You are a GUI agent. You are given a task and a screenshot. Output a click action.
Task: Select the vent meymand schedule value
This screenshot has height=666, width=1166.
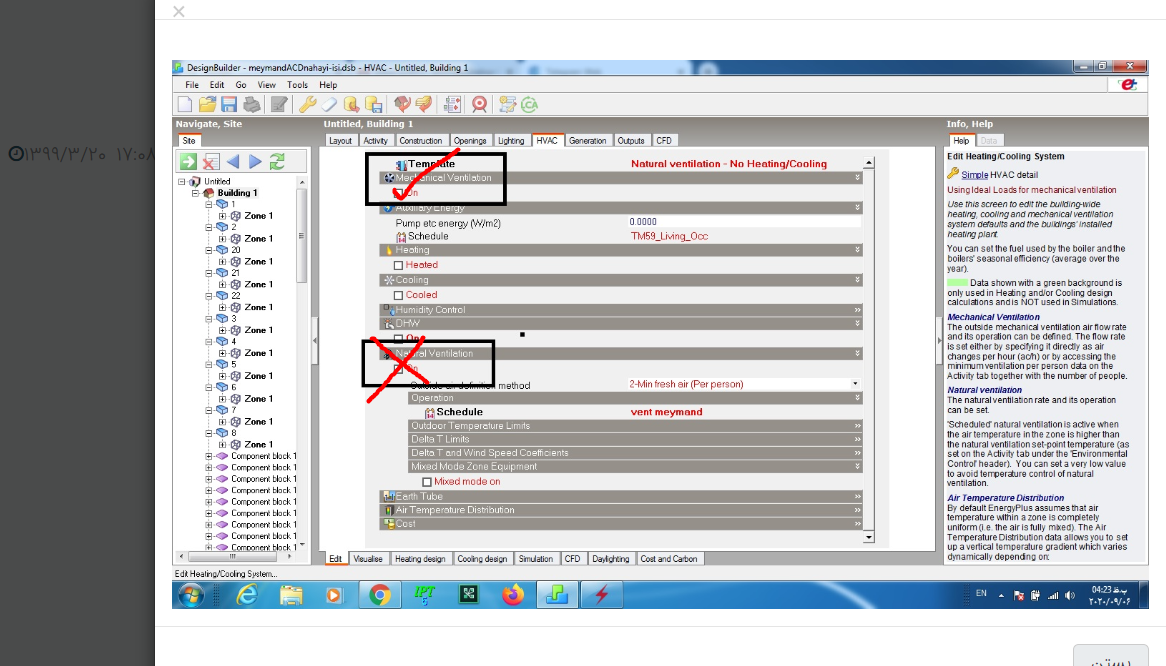pos(666,412)
